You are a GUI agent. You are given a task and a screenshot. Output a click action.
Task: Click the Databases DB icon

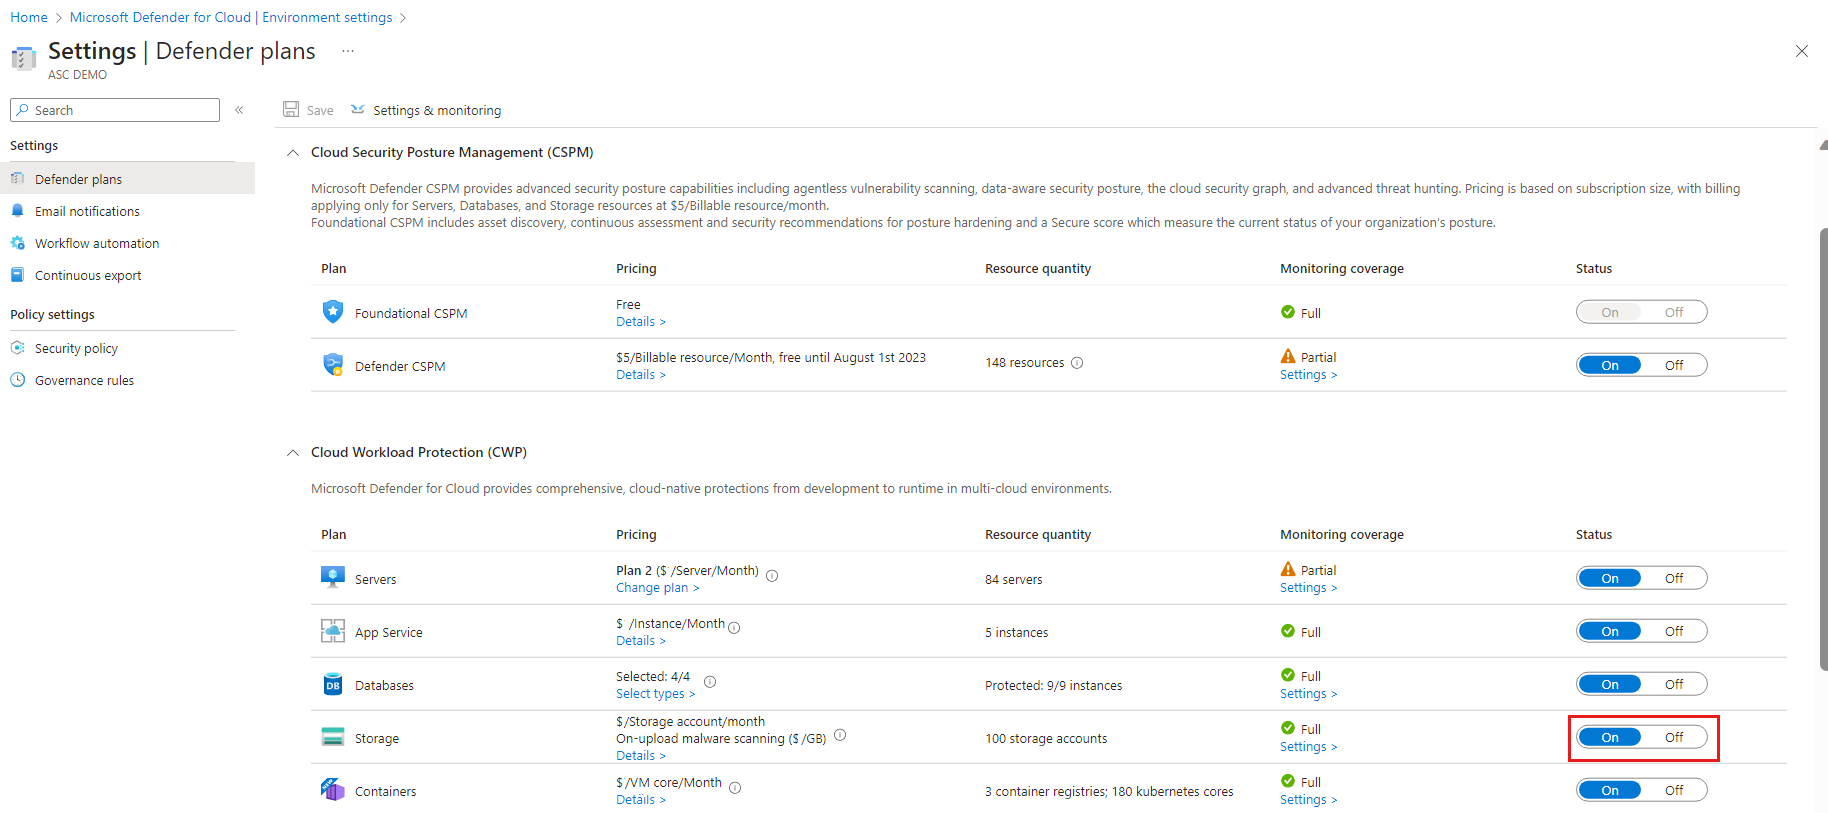(333, 684)
